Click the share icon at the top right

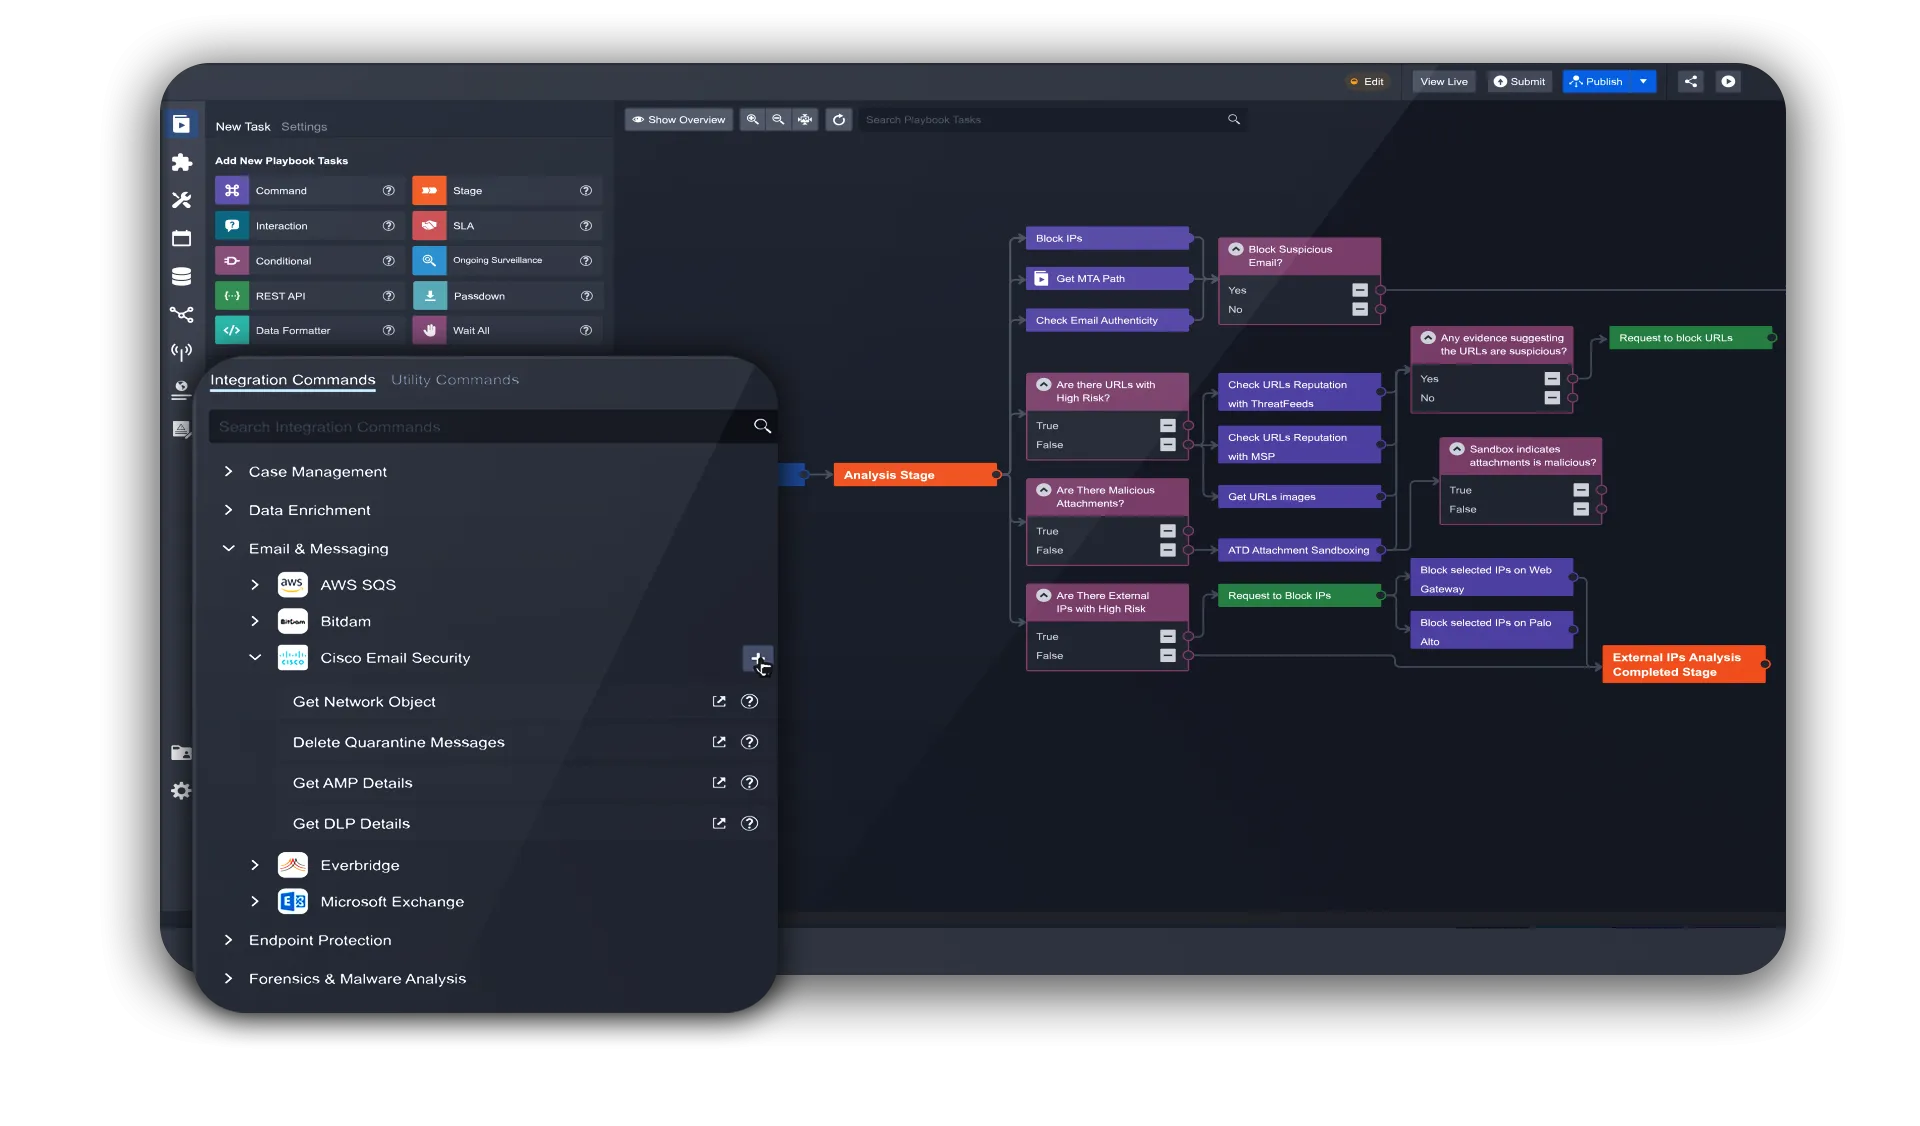[1691, 81]
